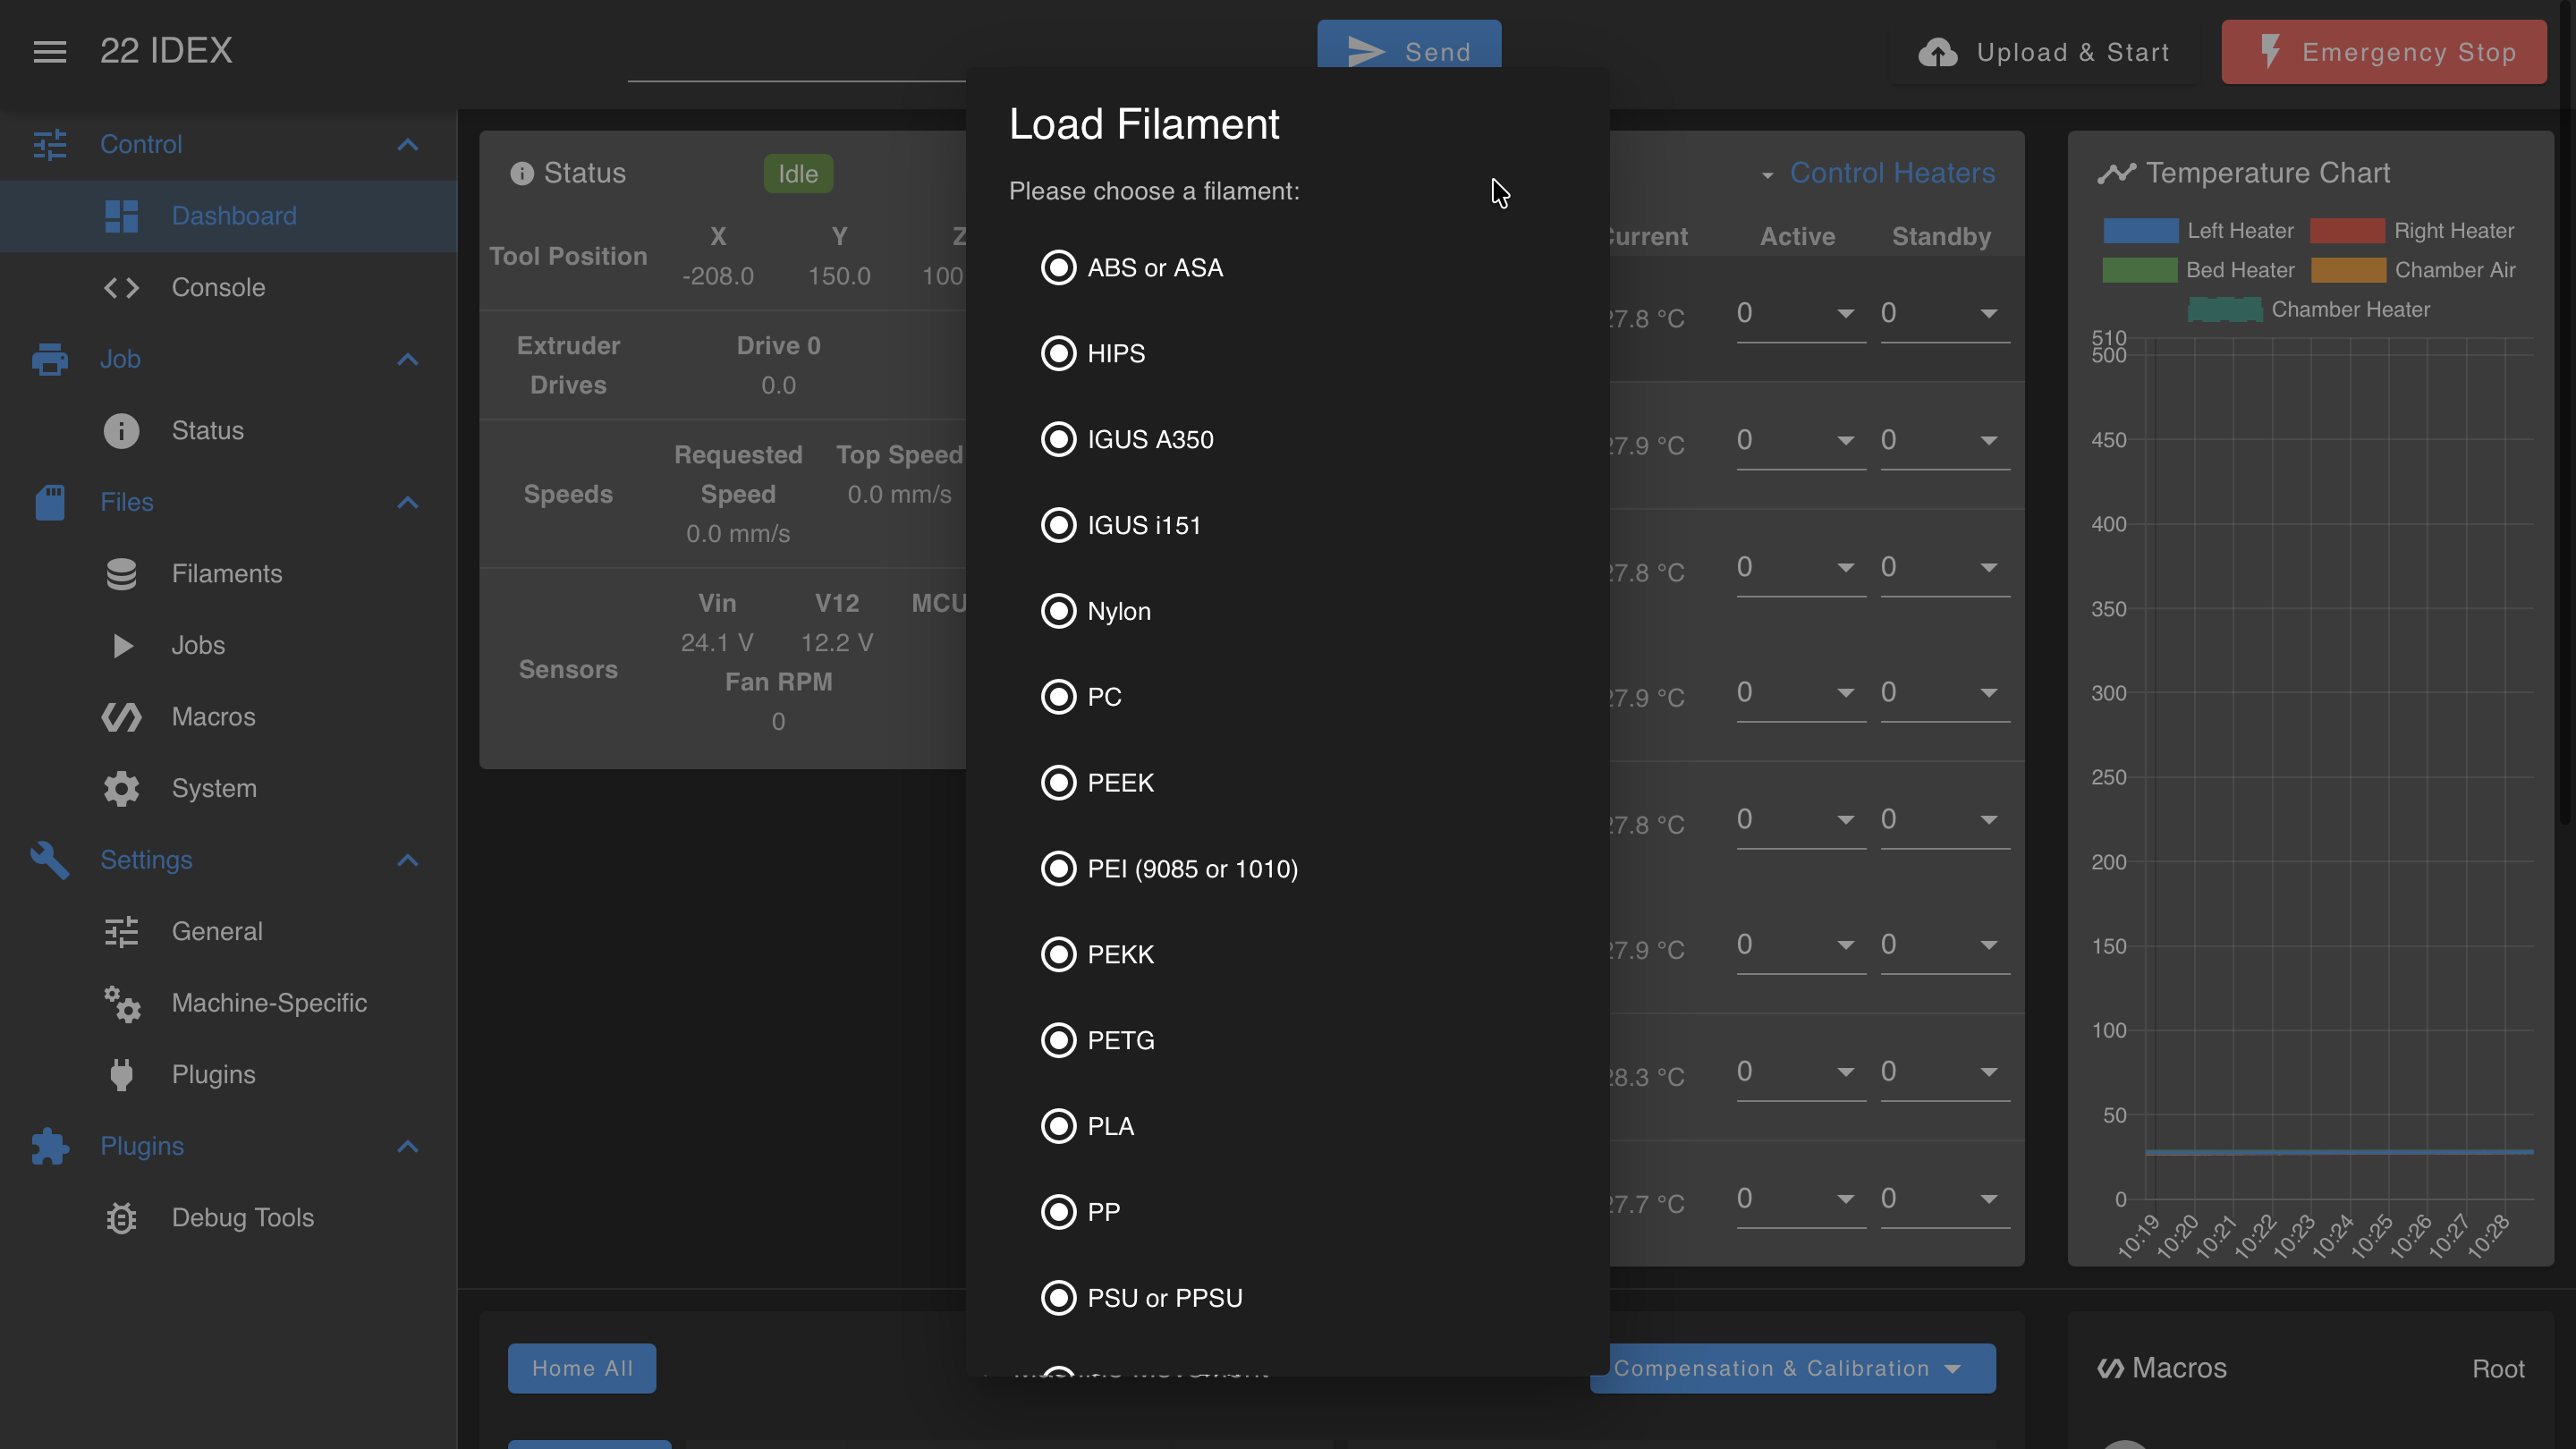Collapse the Settings sidebar section
Image resolution: width=2576 pixels, height=1449 pixels.
pos(407,860)
